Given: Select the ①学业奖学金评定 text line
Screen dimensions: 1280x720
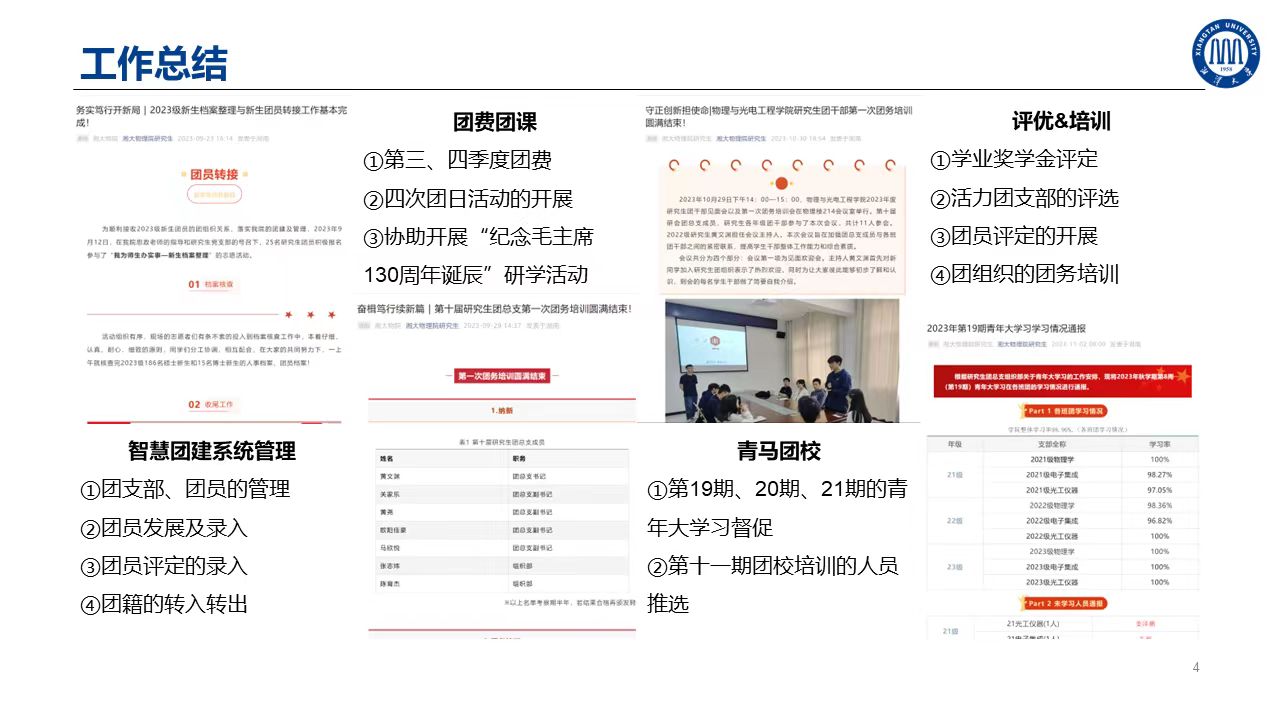Looking at the screenshot, I should pos(1014,160).
